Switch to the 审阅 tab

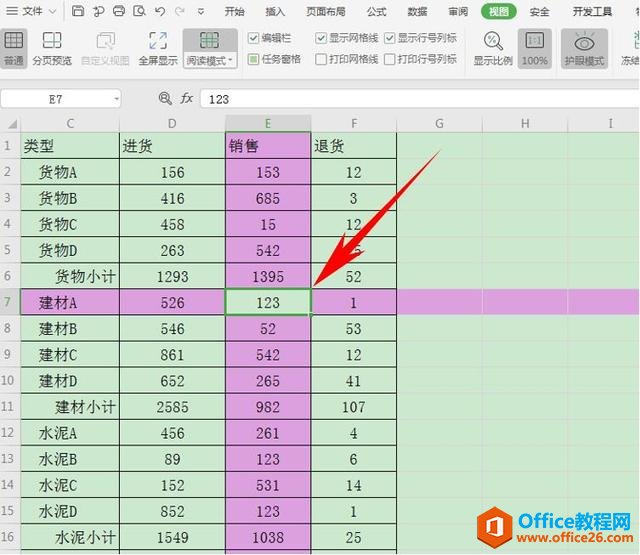tap(458, 11)
